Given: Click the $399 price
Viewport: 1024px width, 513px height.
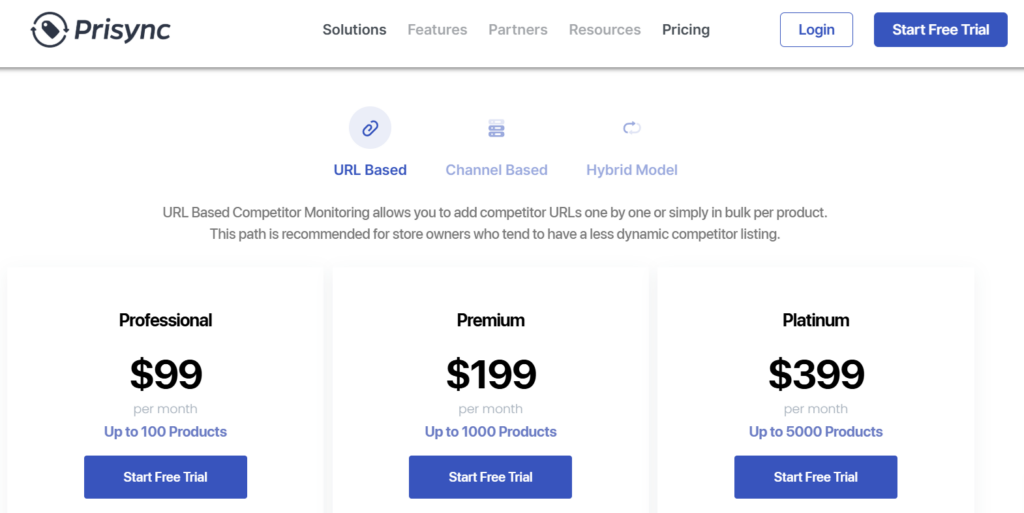Looking at the screenshot, I should pyautogui.click(x=816, y=374).
